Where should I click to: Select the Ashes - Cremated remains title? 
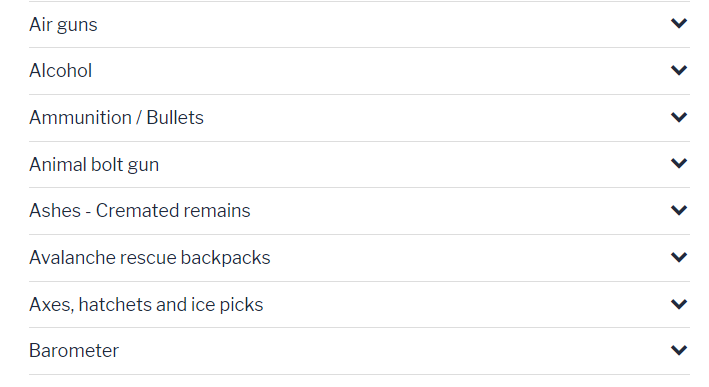pyautogui.click(x=140, y=211)
